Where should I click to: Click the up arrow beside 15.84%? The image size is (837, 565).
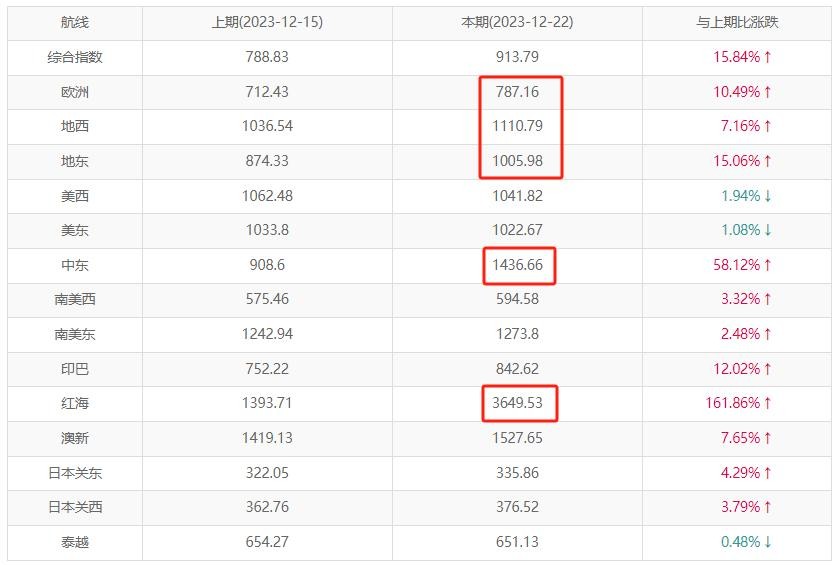click(x=768, y=57)
